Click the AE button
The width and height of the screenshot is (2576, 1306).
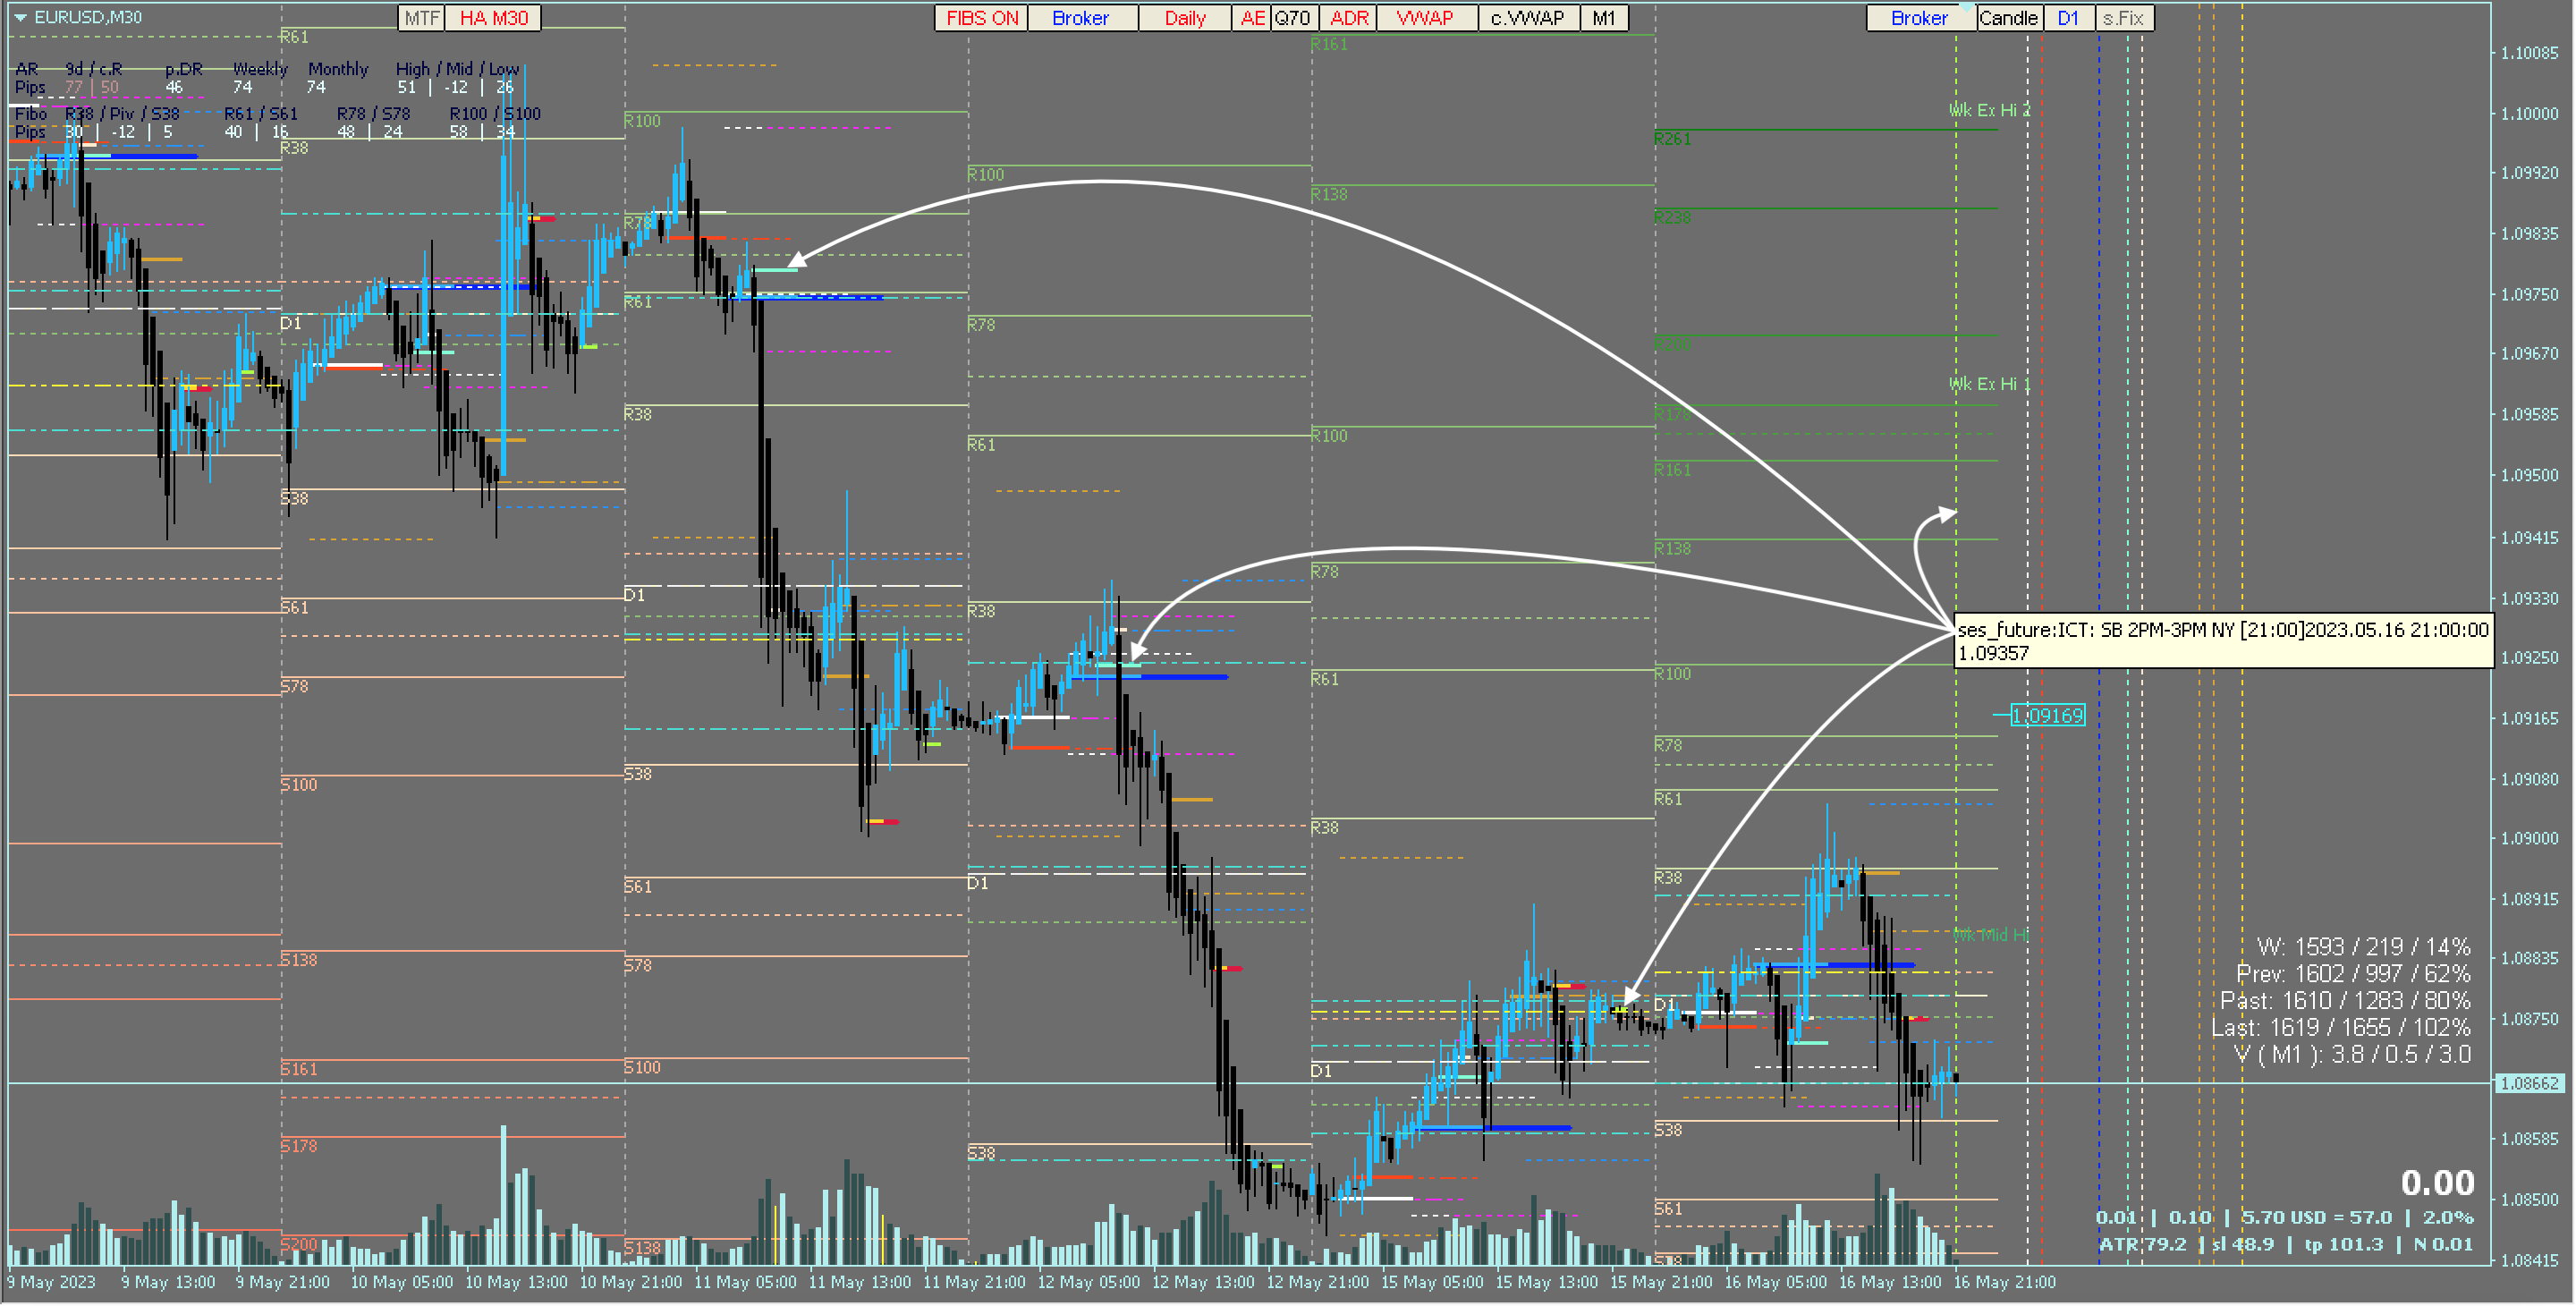[x=1252, y=18]
